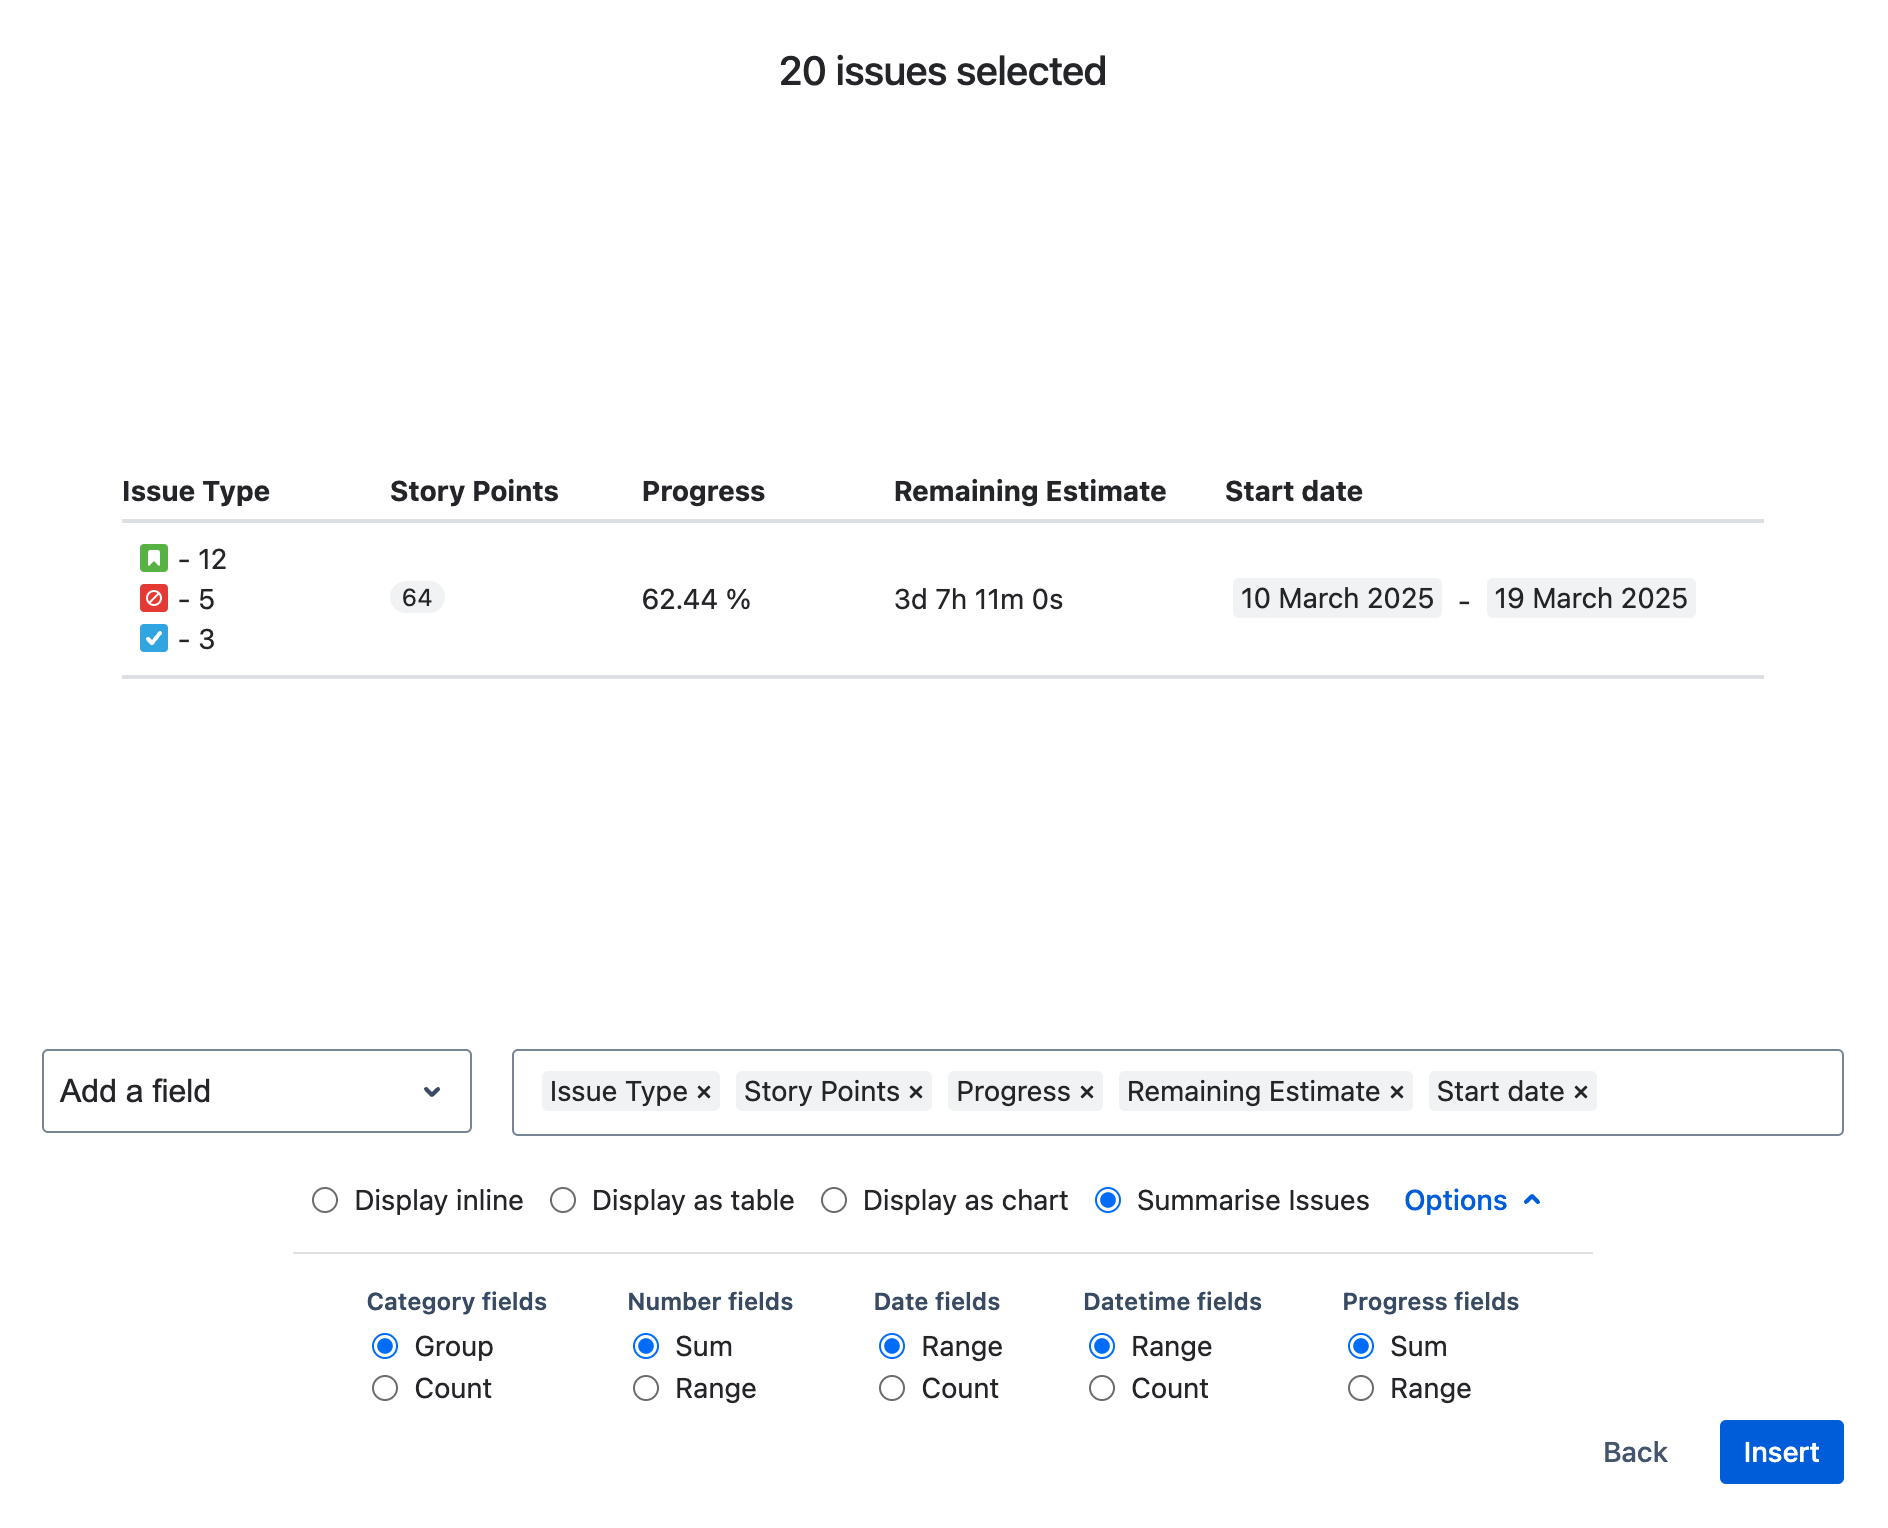1888x1528 pixels.
Task: Click the 19 March 2025 date
Action: [1590, 598]
